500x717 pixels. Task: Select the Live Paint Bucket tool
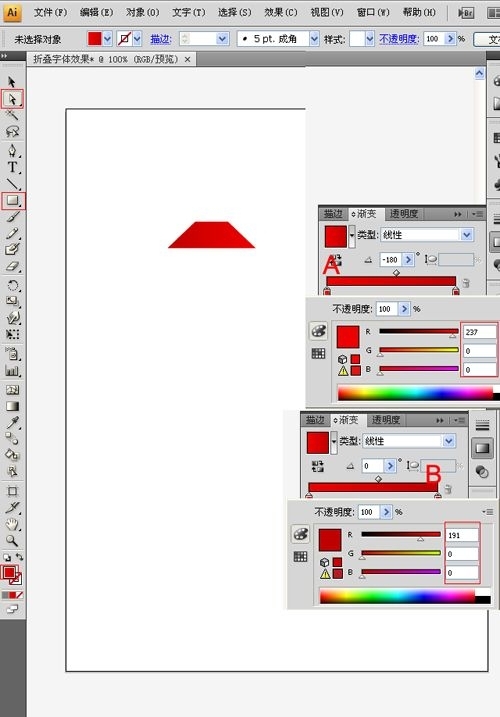point(12,455)
